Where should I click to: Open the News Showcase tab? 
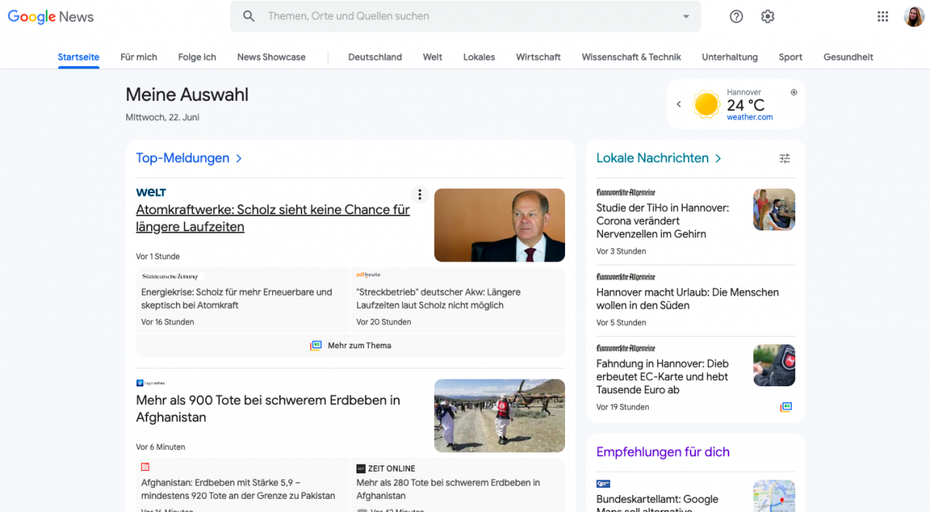[271, 57]
